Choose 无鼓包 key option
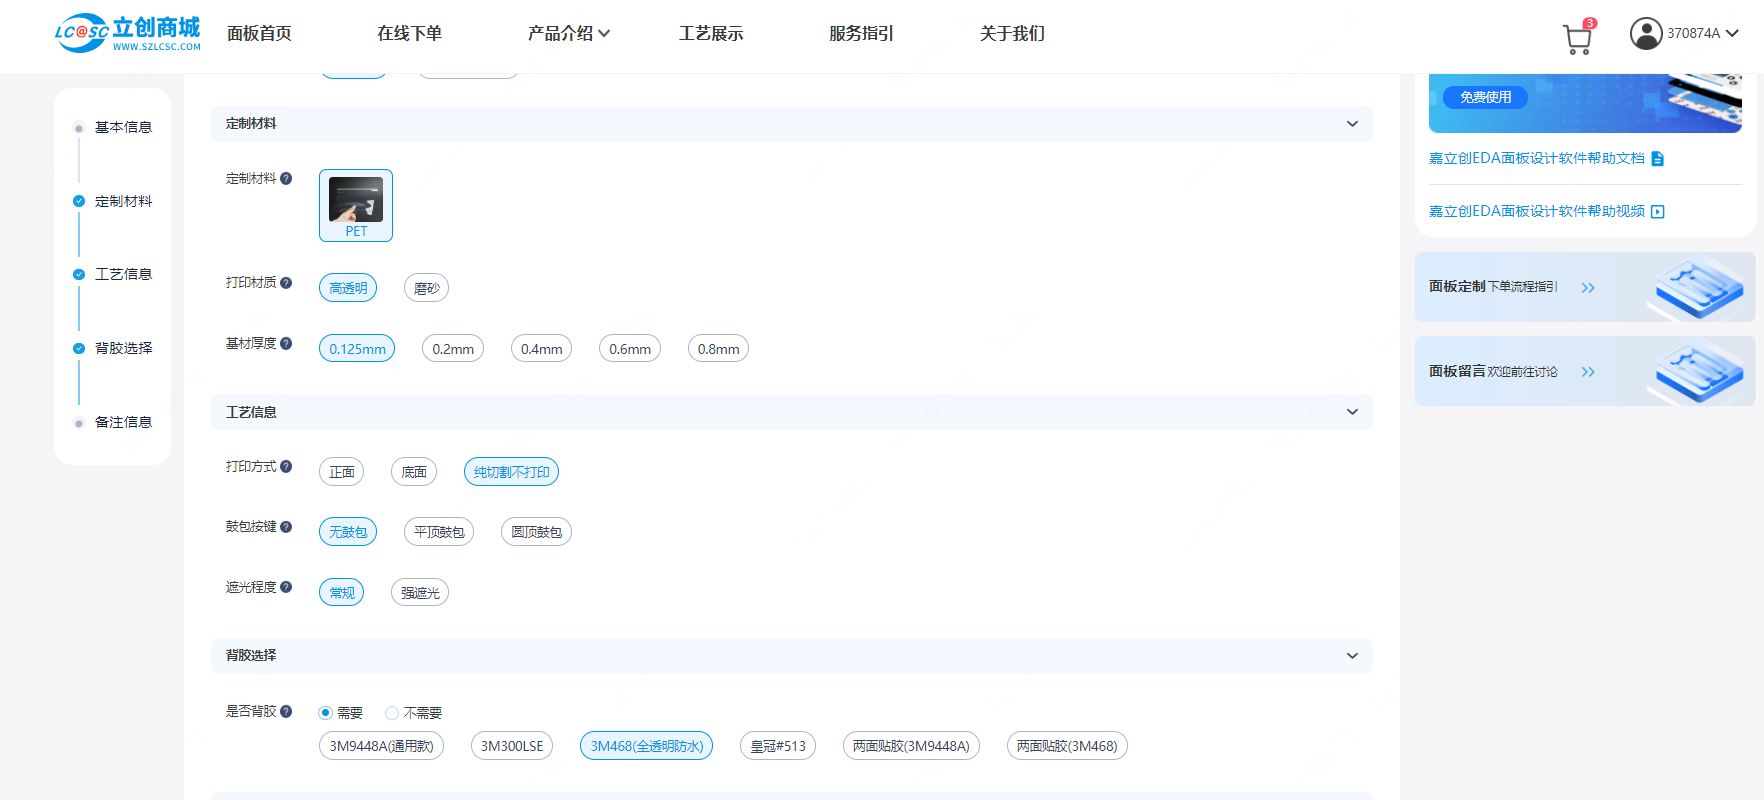Viewport: 1764px width, 800px height. [348, 532]
